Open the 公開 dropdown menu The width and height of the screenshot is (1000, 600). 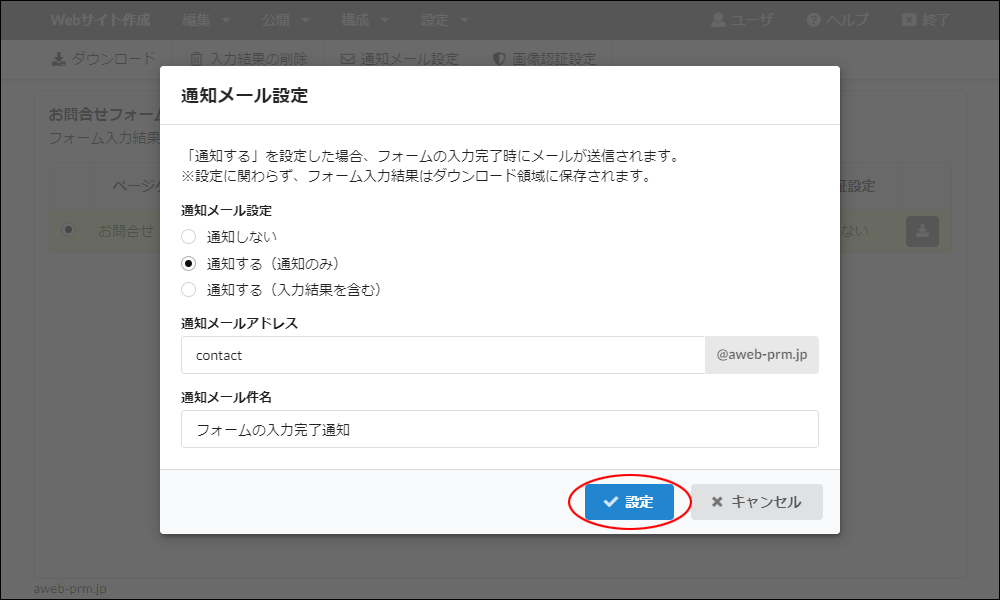click(x=285, y=20)
